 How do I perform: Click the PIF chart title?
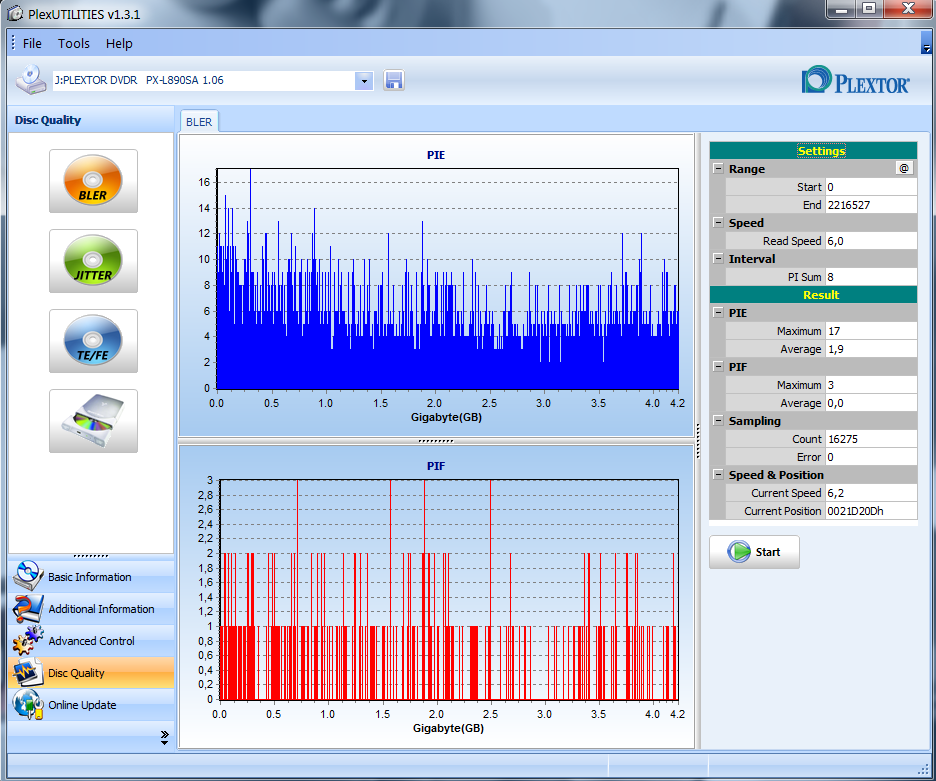click(436, 466)
